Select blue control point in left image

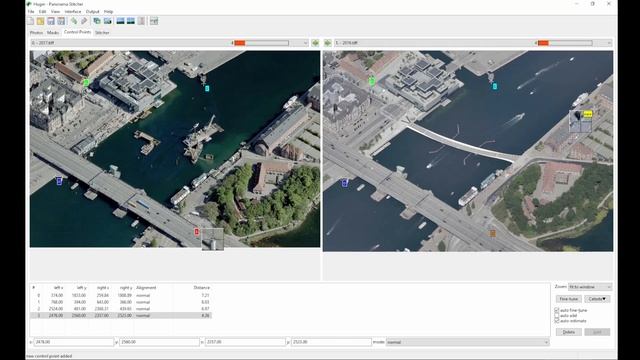(x=59, y=181)
